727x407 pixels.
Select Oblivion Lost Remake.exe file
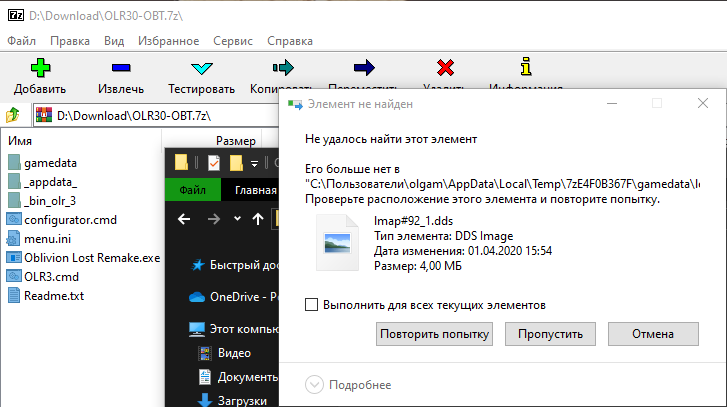(x=83, y=258)
